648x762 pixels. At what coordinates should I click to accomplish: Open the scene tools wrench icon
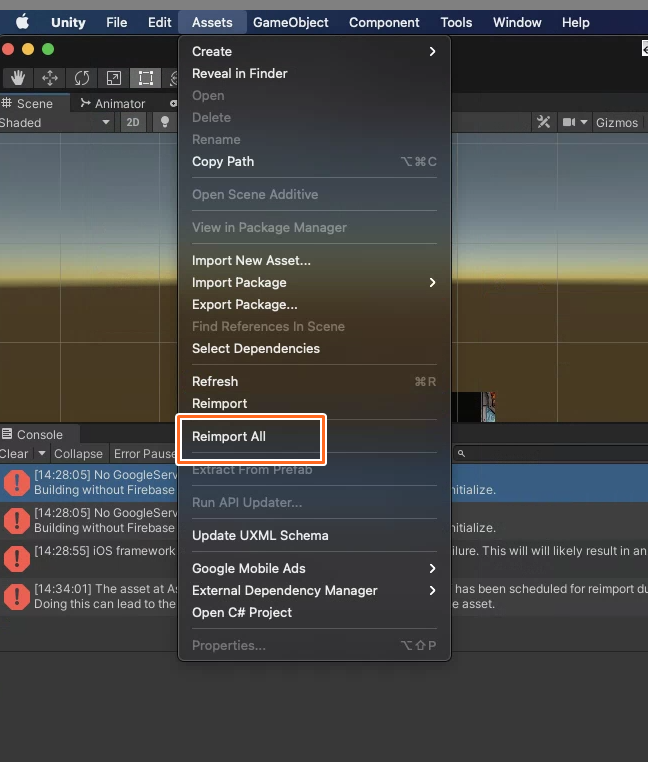coord(543,122)
